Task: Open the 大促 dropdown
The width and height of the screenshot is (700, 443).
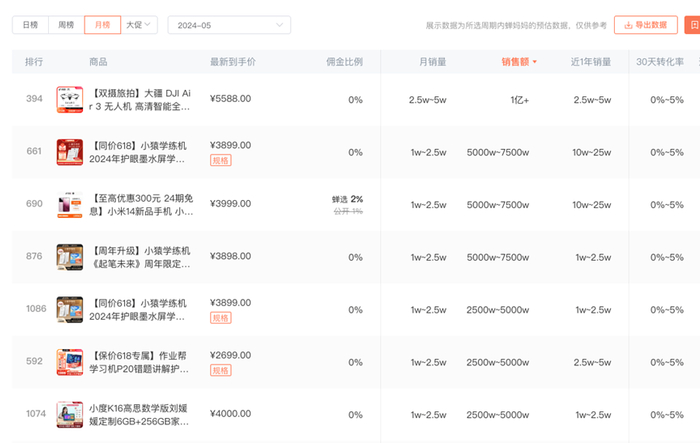Action: coord(137,24)
